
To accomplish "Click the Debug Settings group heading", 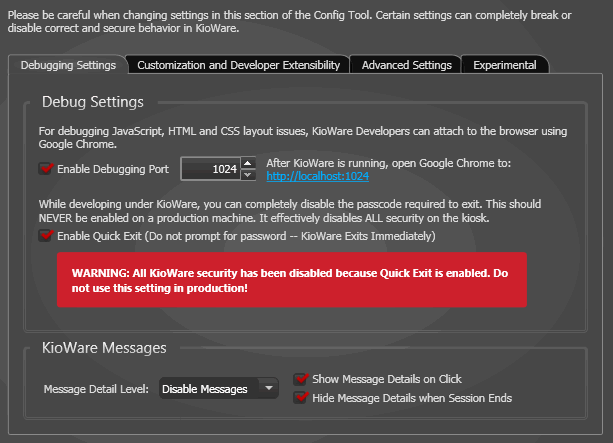I will [x=93, y=102].
